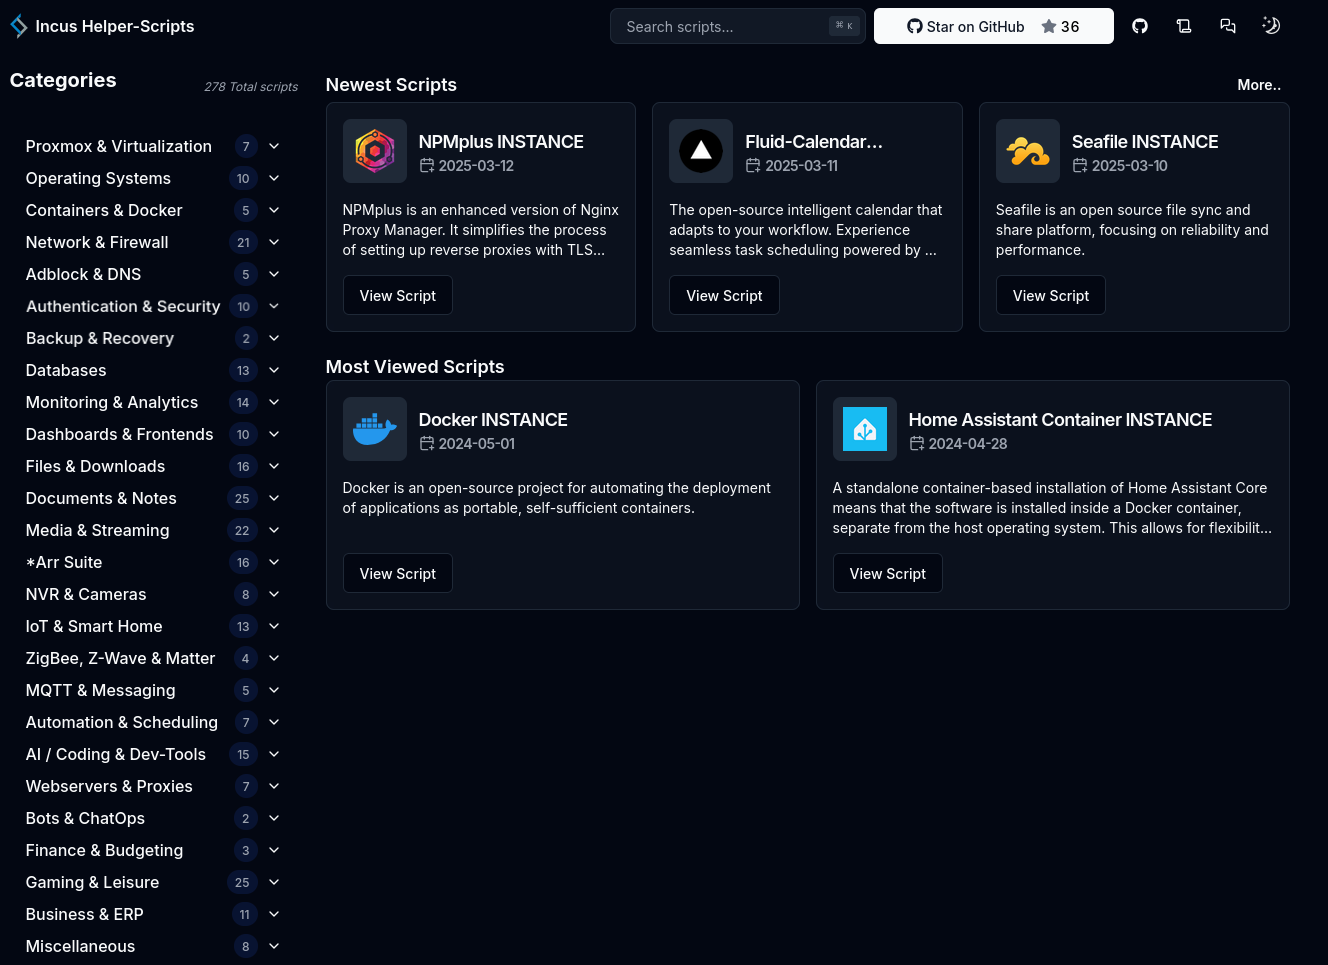Click the Documents & Notes count badge 25
1328x965 pixels.
(242, 498)
